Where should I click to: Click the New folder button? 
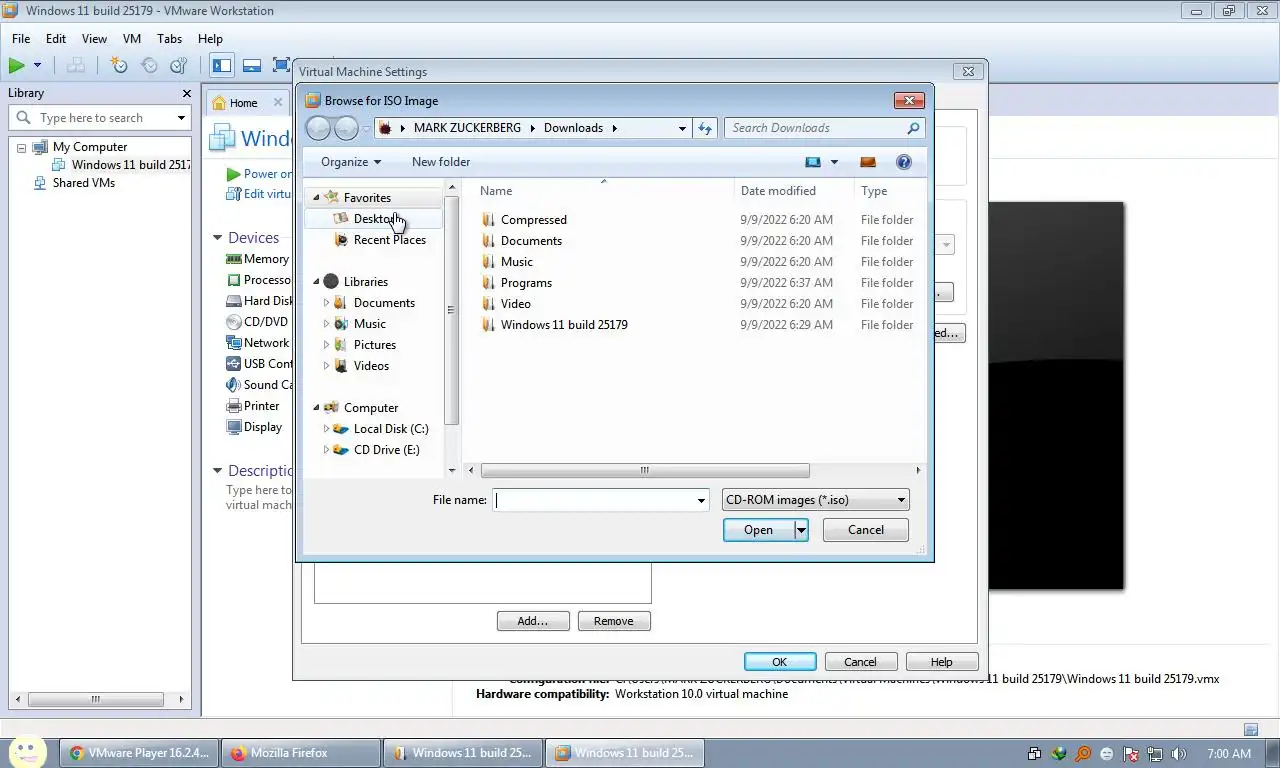click(x=441, y=162)
